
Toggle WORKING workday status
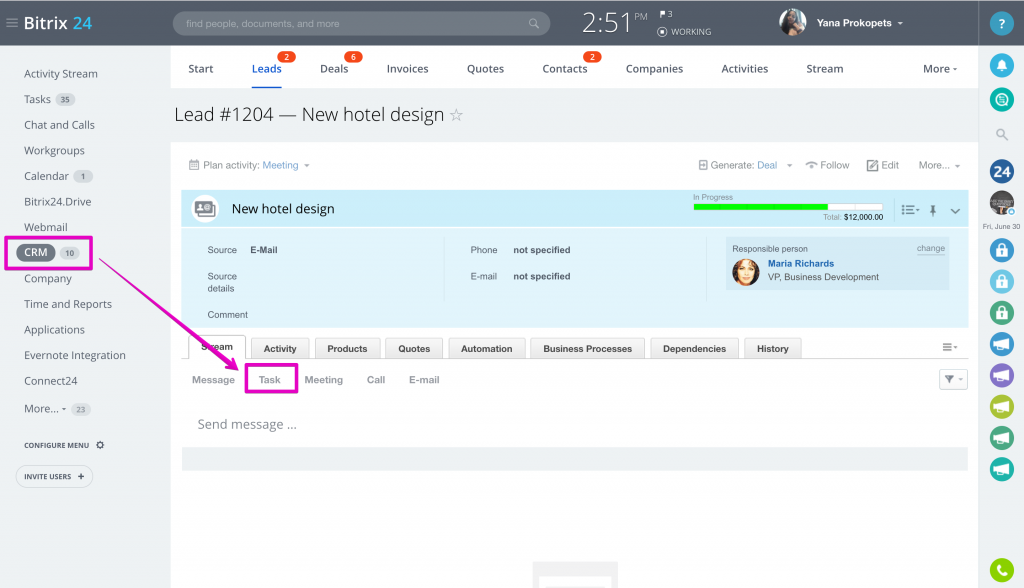point(684,31)
